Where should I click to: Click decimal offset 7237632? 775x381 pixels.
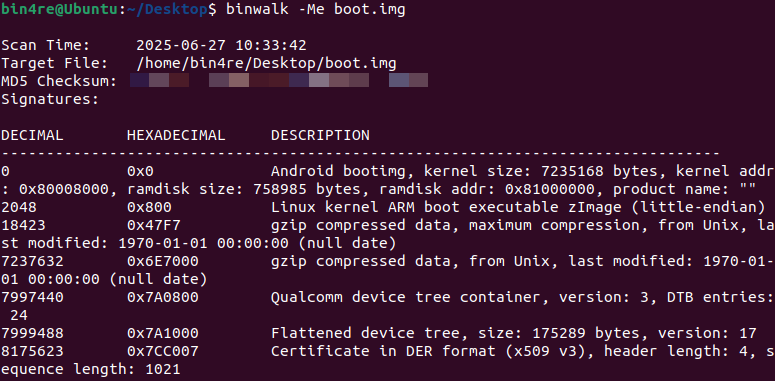click(32, 261)
